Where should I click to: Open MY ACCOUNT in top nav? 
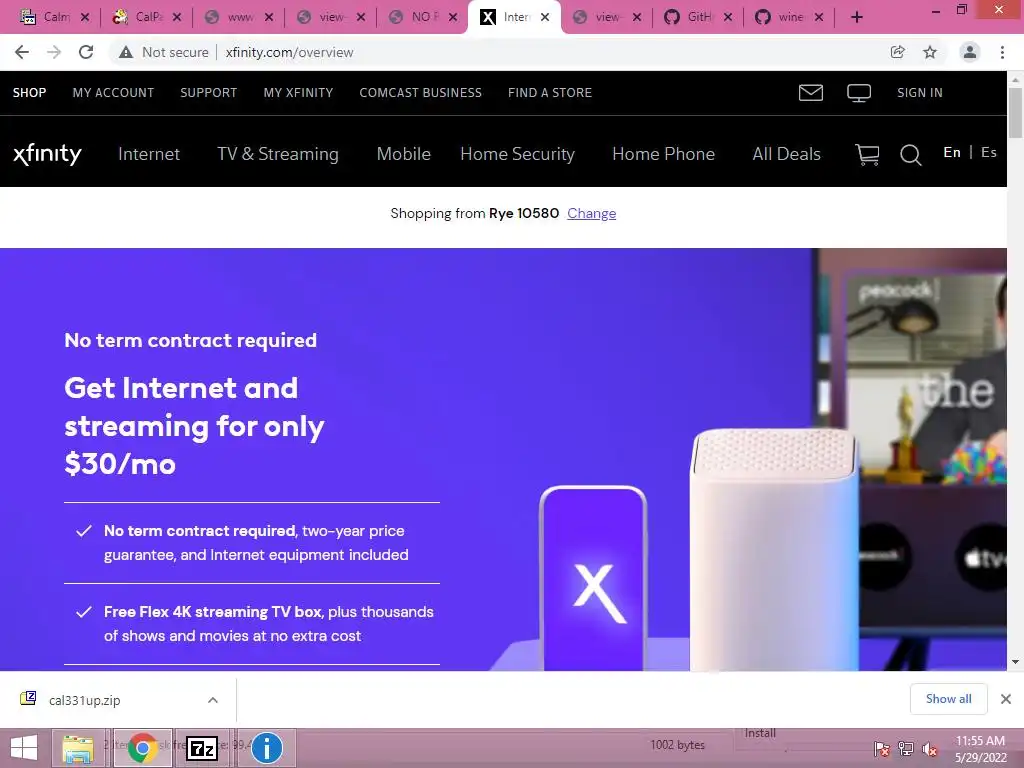[113, 93]
